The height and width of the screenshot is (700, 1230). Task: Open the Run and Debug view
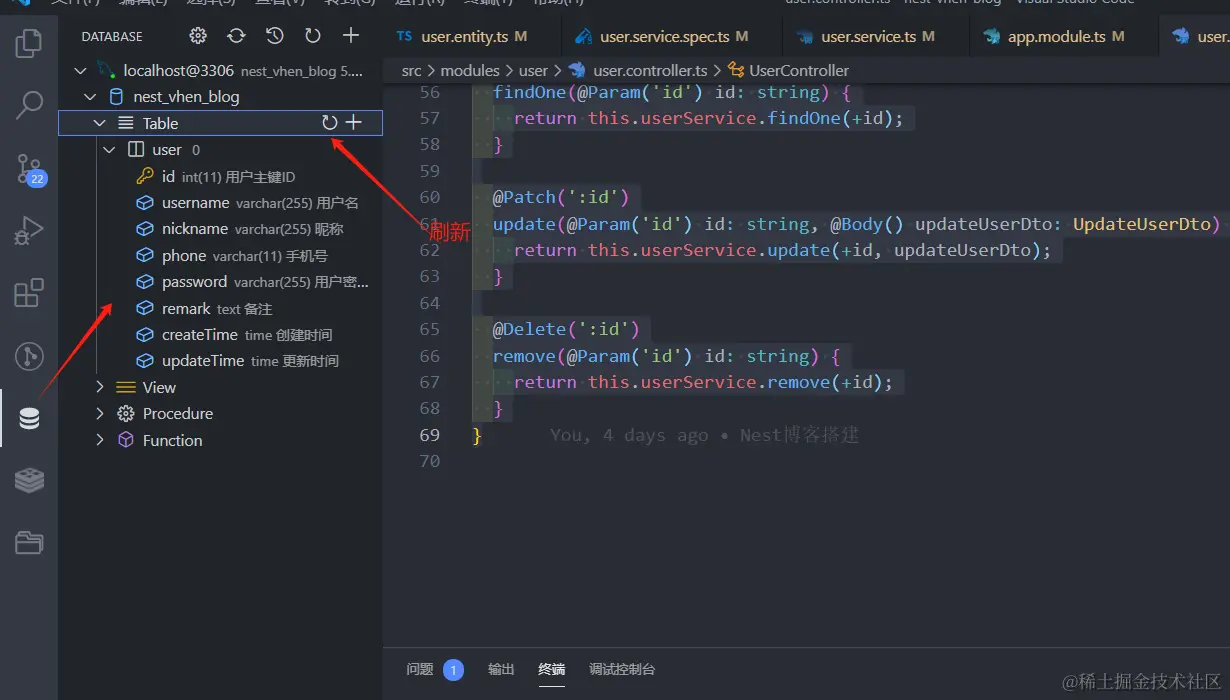click(x=29, y=231)
